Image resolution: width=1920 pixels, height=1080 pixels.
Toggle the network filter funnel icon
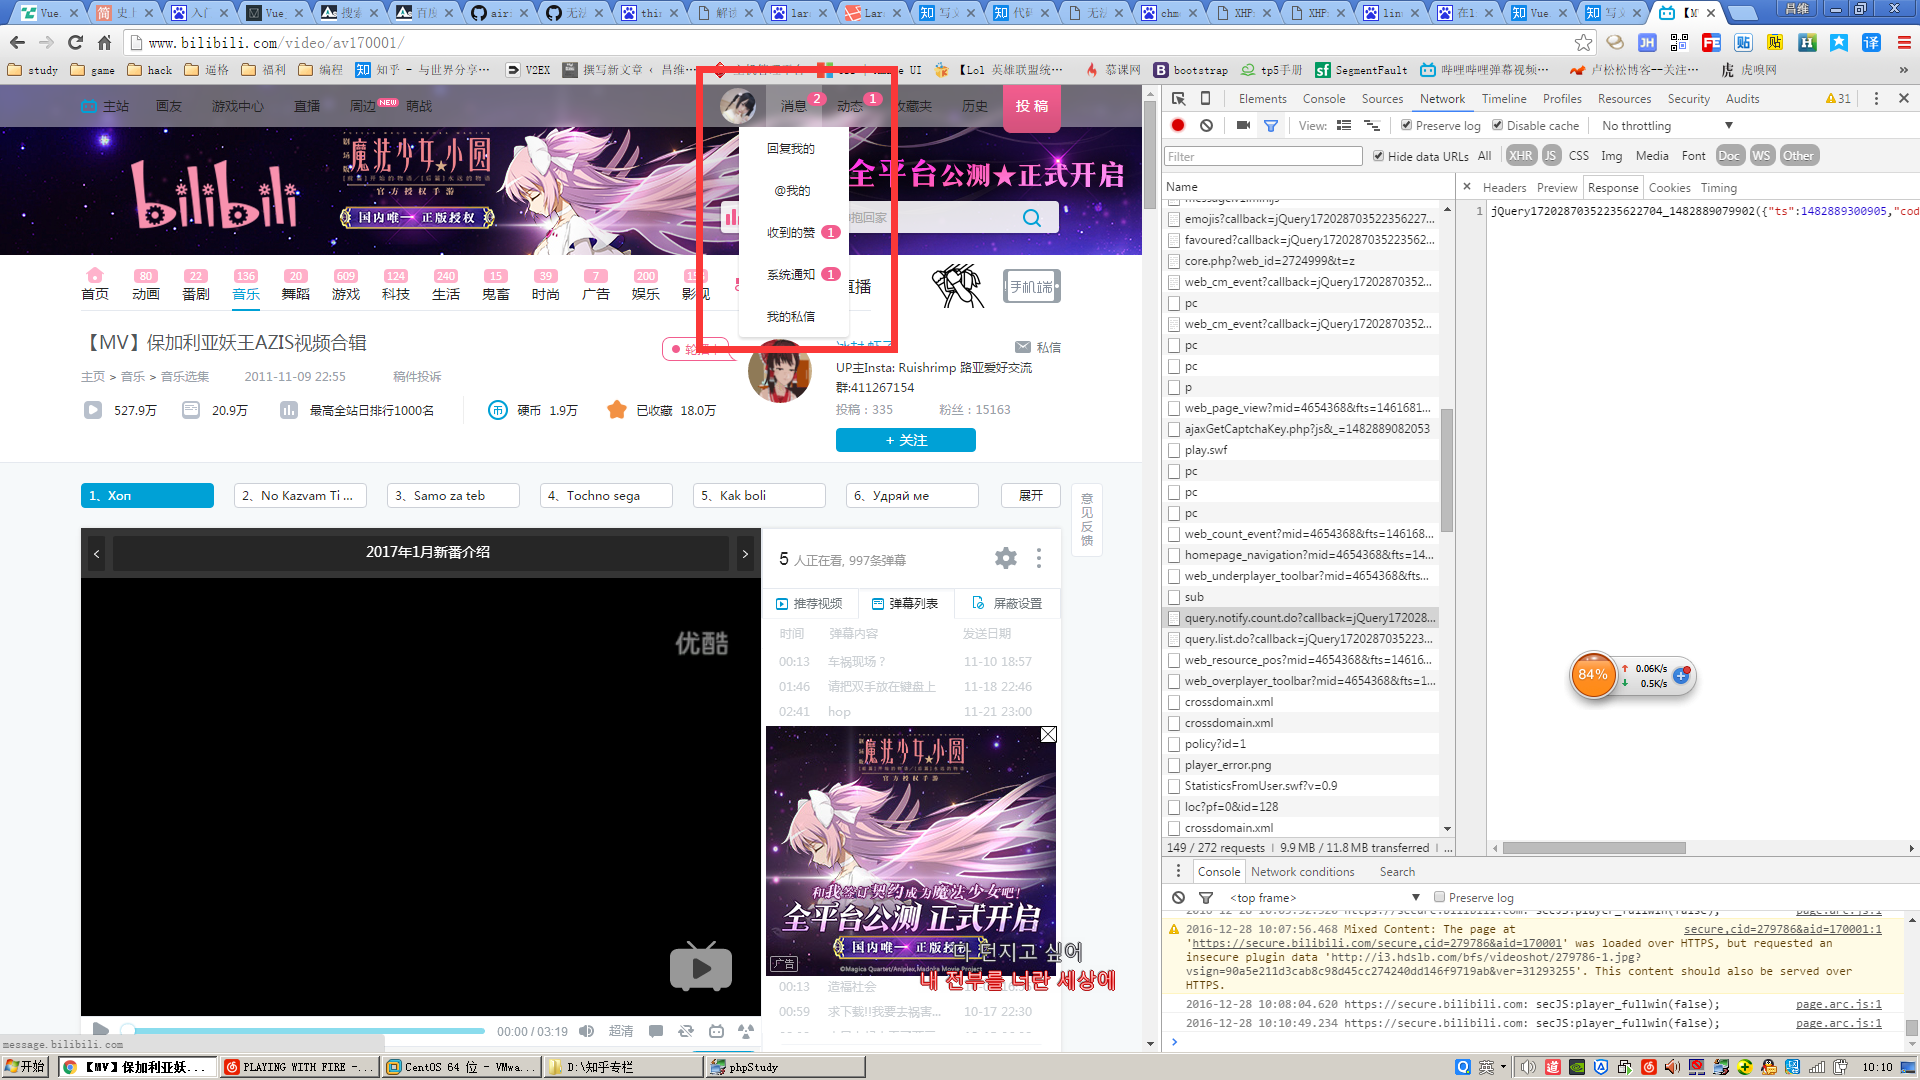click(1271, 125)
